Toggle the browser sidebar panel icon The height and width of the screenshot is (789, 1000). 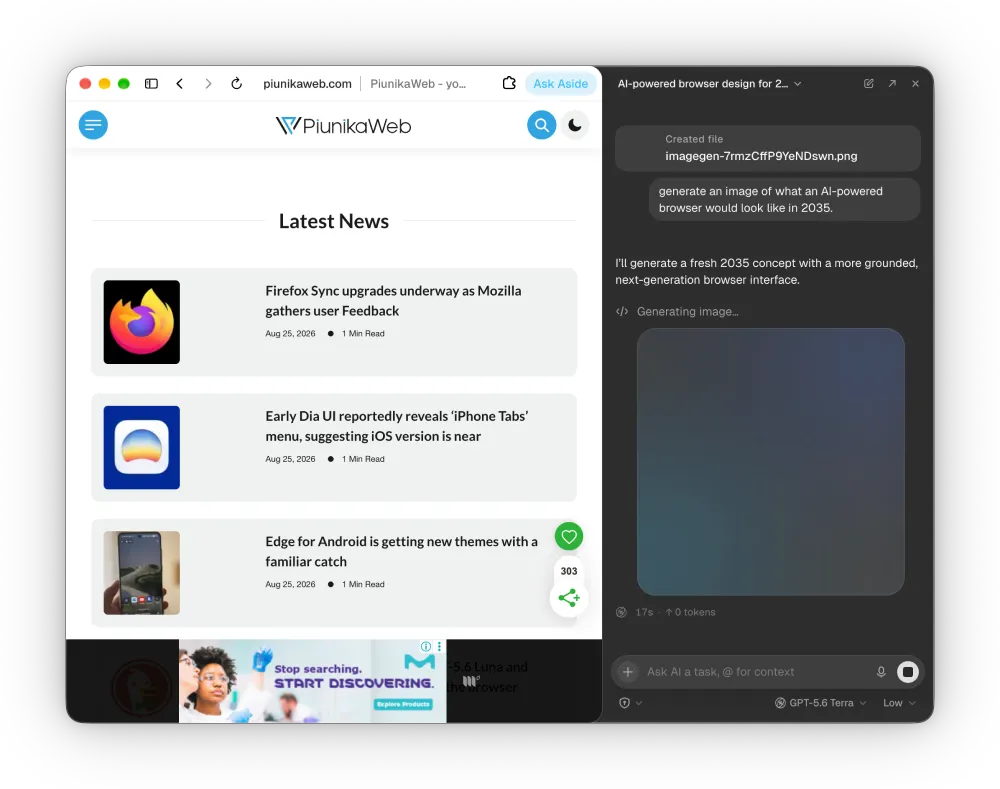tap(151, 84)
